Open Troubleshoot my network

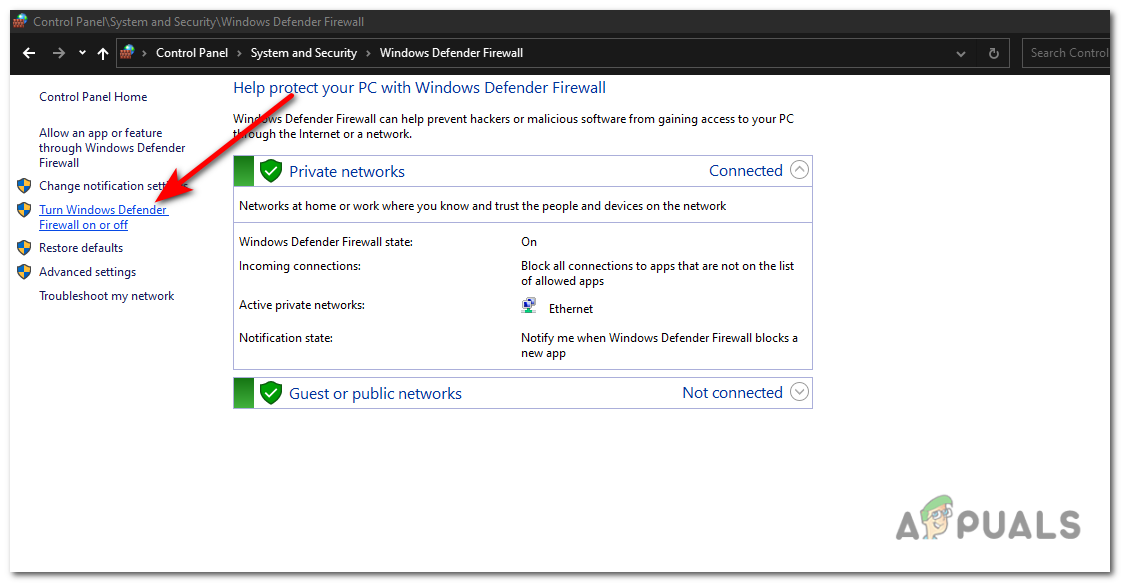tap(106, 295)
